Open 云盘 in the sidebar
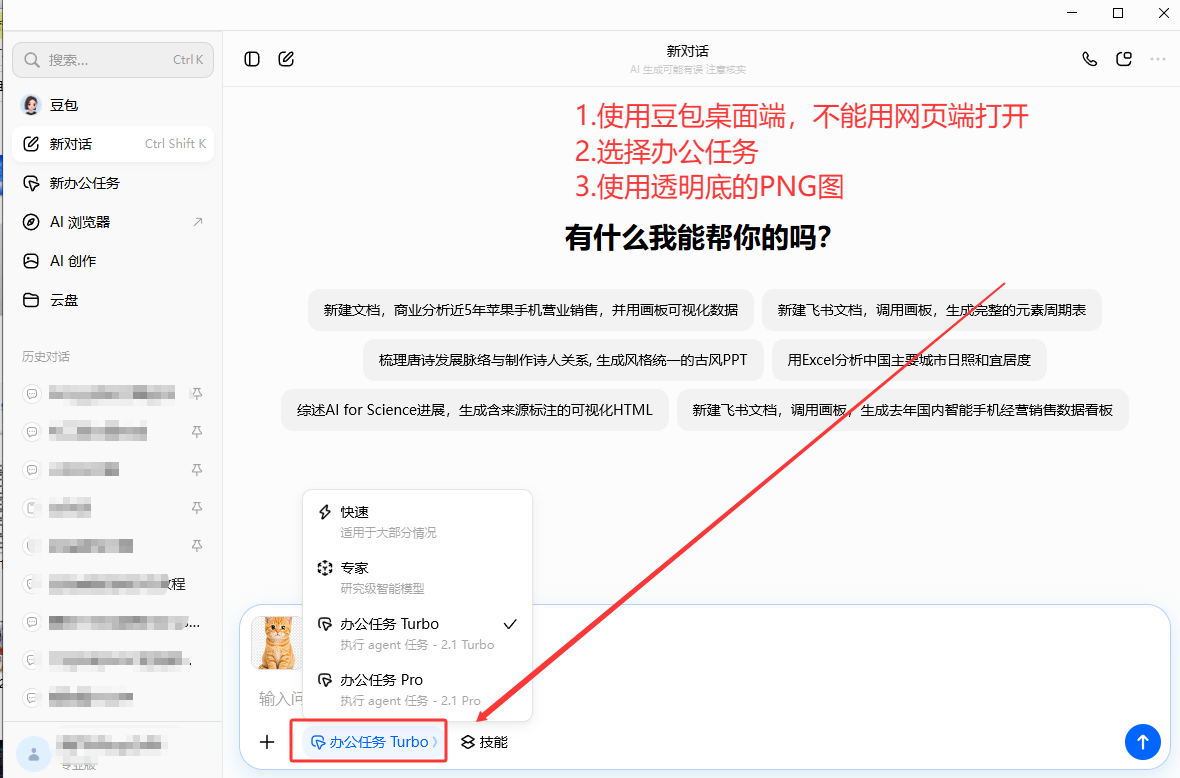The width and height of the screenshot is (1180, 778). 113,300
